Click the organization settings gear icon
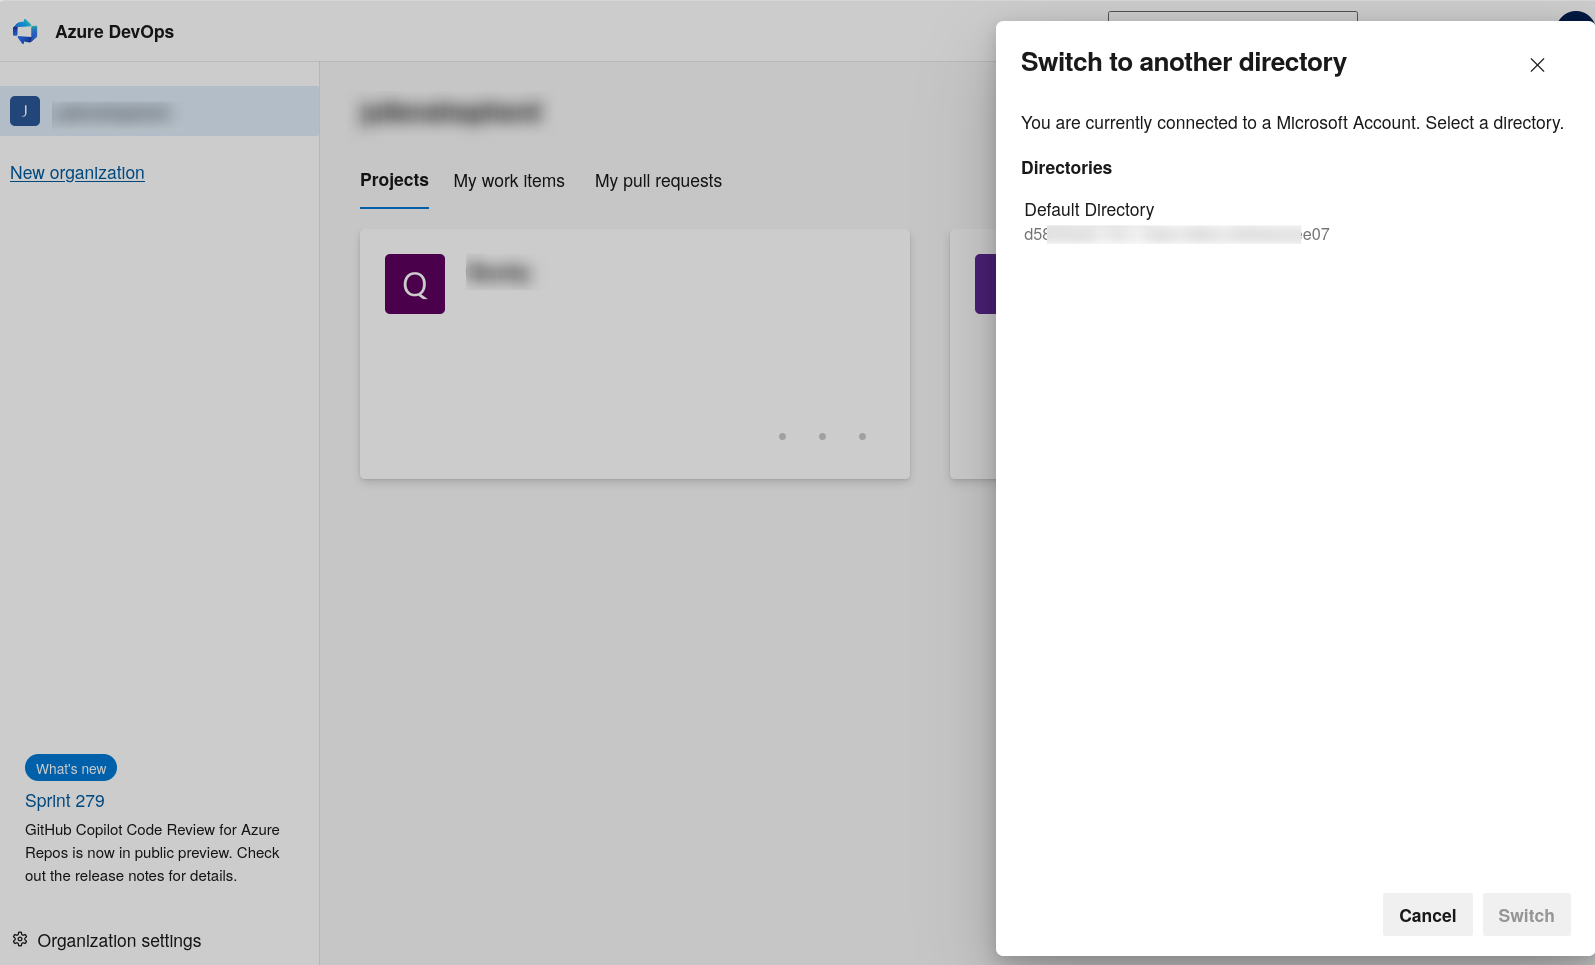The height and width of the screenshot is (965, 1595). (x=20, y=940)
